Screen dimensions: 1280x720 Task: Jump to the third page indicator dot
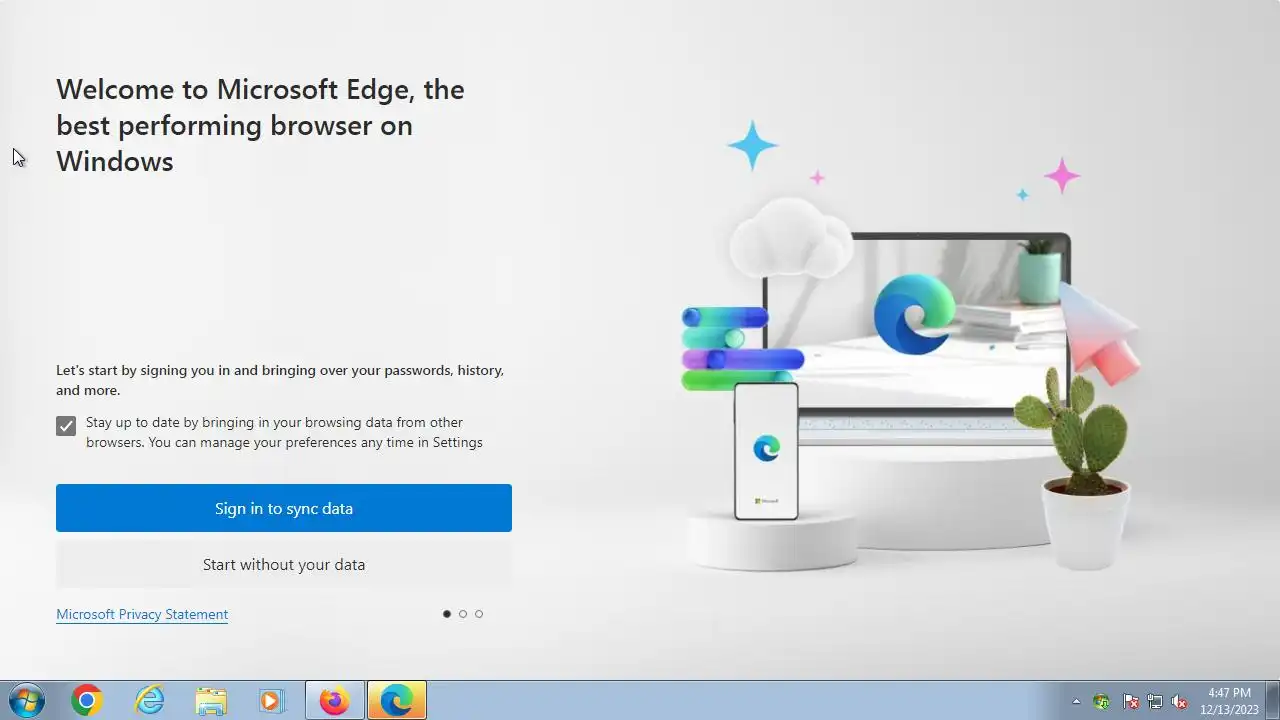tap(479, 614)
